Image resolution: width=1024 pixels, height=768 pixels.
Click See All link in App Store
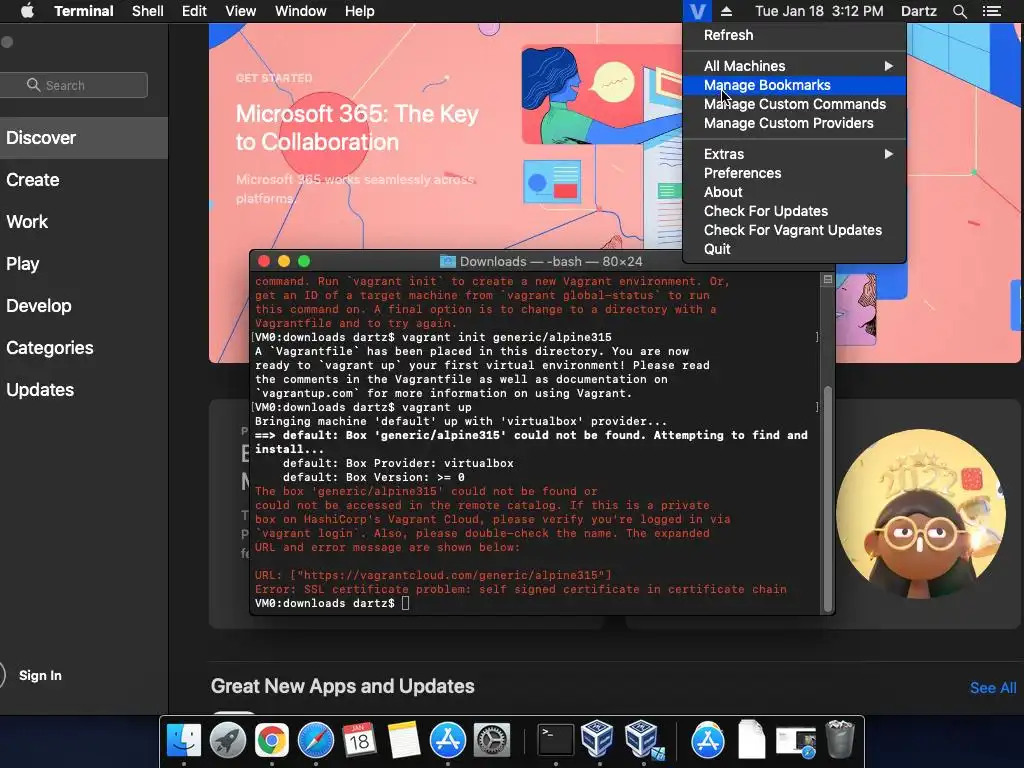pos(993,688)
